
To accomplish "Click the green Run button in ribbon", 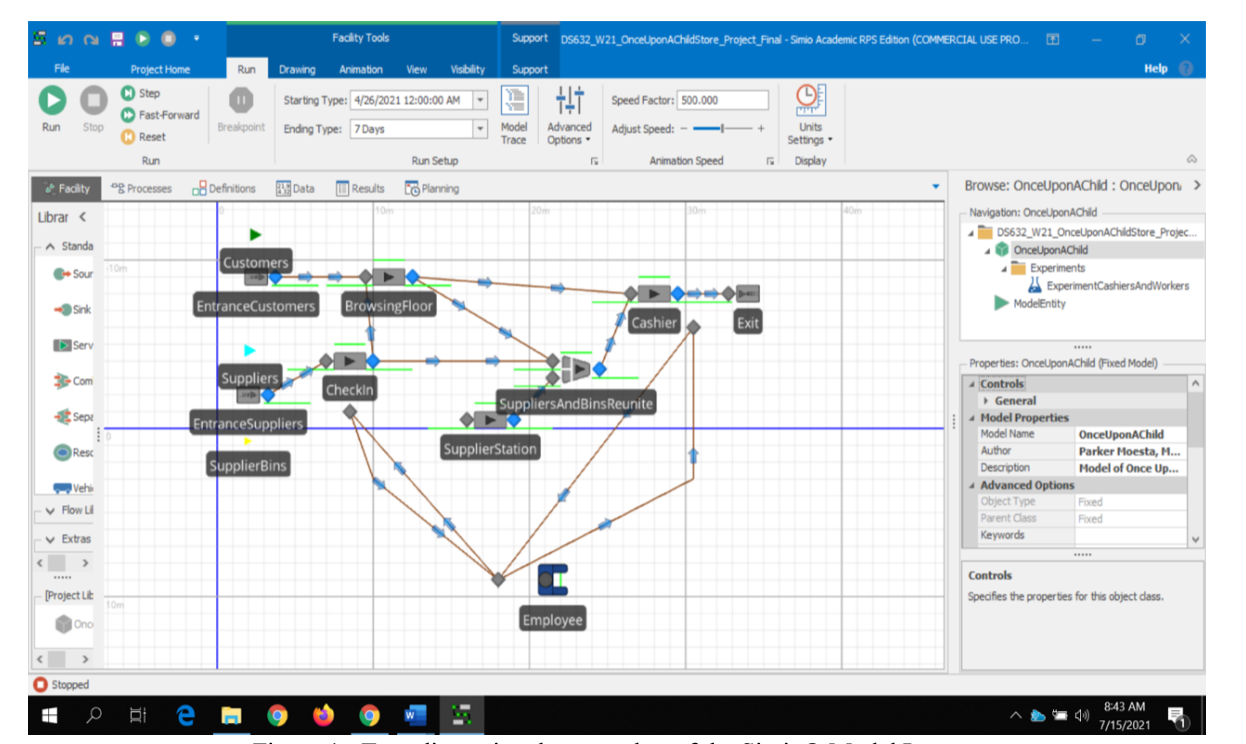I will [x=52, y=108].
